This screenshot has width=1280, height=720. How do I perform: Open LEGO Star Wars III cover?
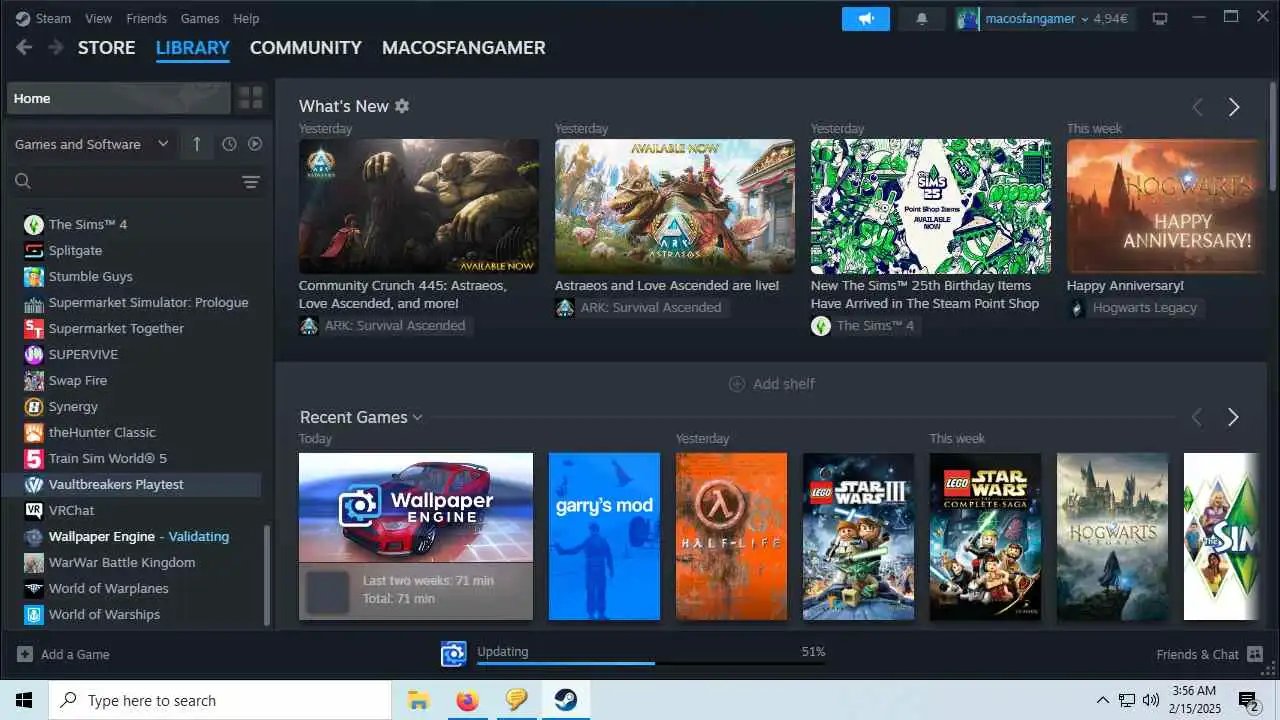[x=858, y=536]
